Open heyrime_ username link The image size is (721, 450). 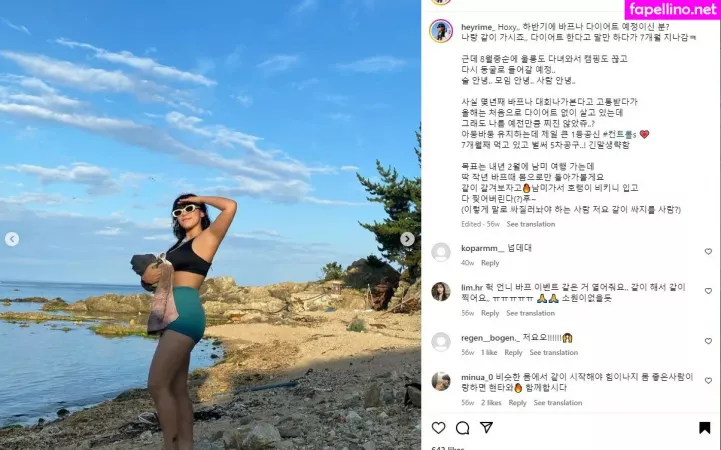pos(478,27)
